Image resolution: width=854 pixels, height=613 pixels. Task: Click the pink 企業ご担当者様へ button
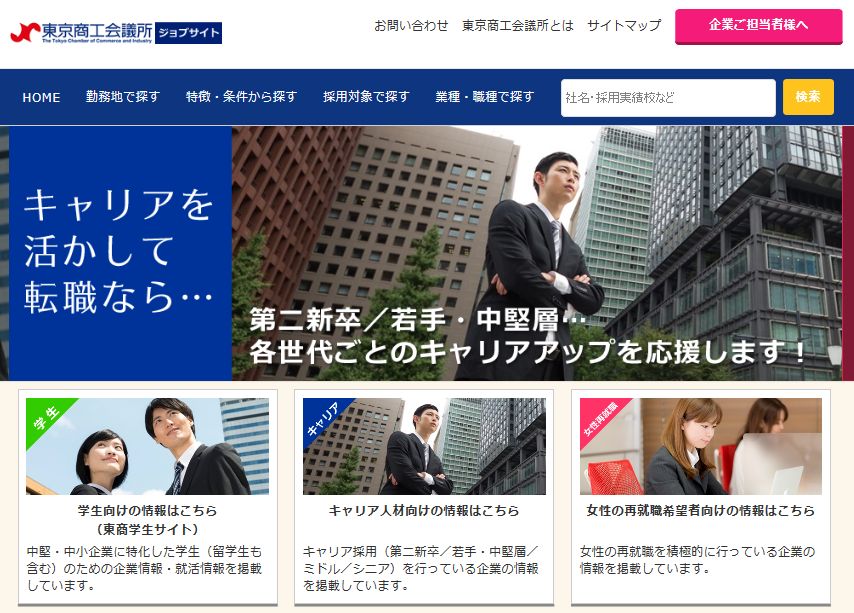click(x=759, y=26)
